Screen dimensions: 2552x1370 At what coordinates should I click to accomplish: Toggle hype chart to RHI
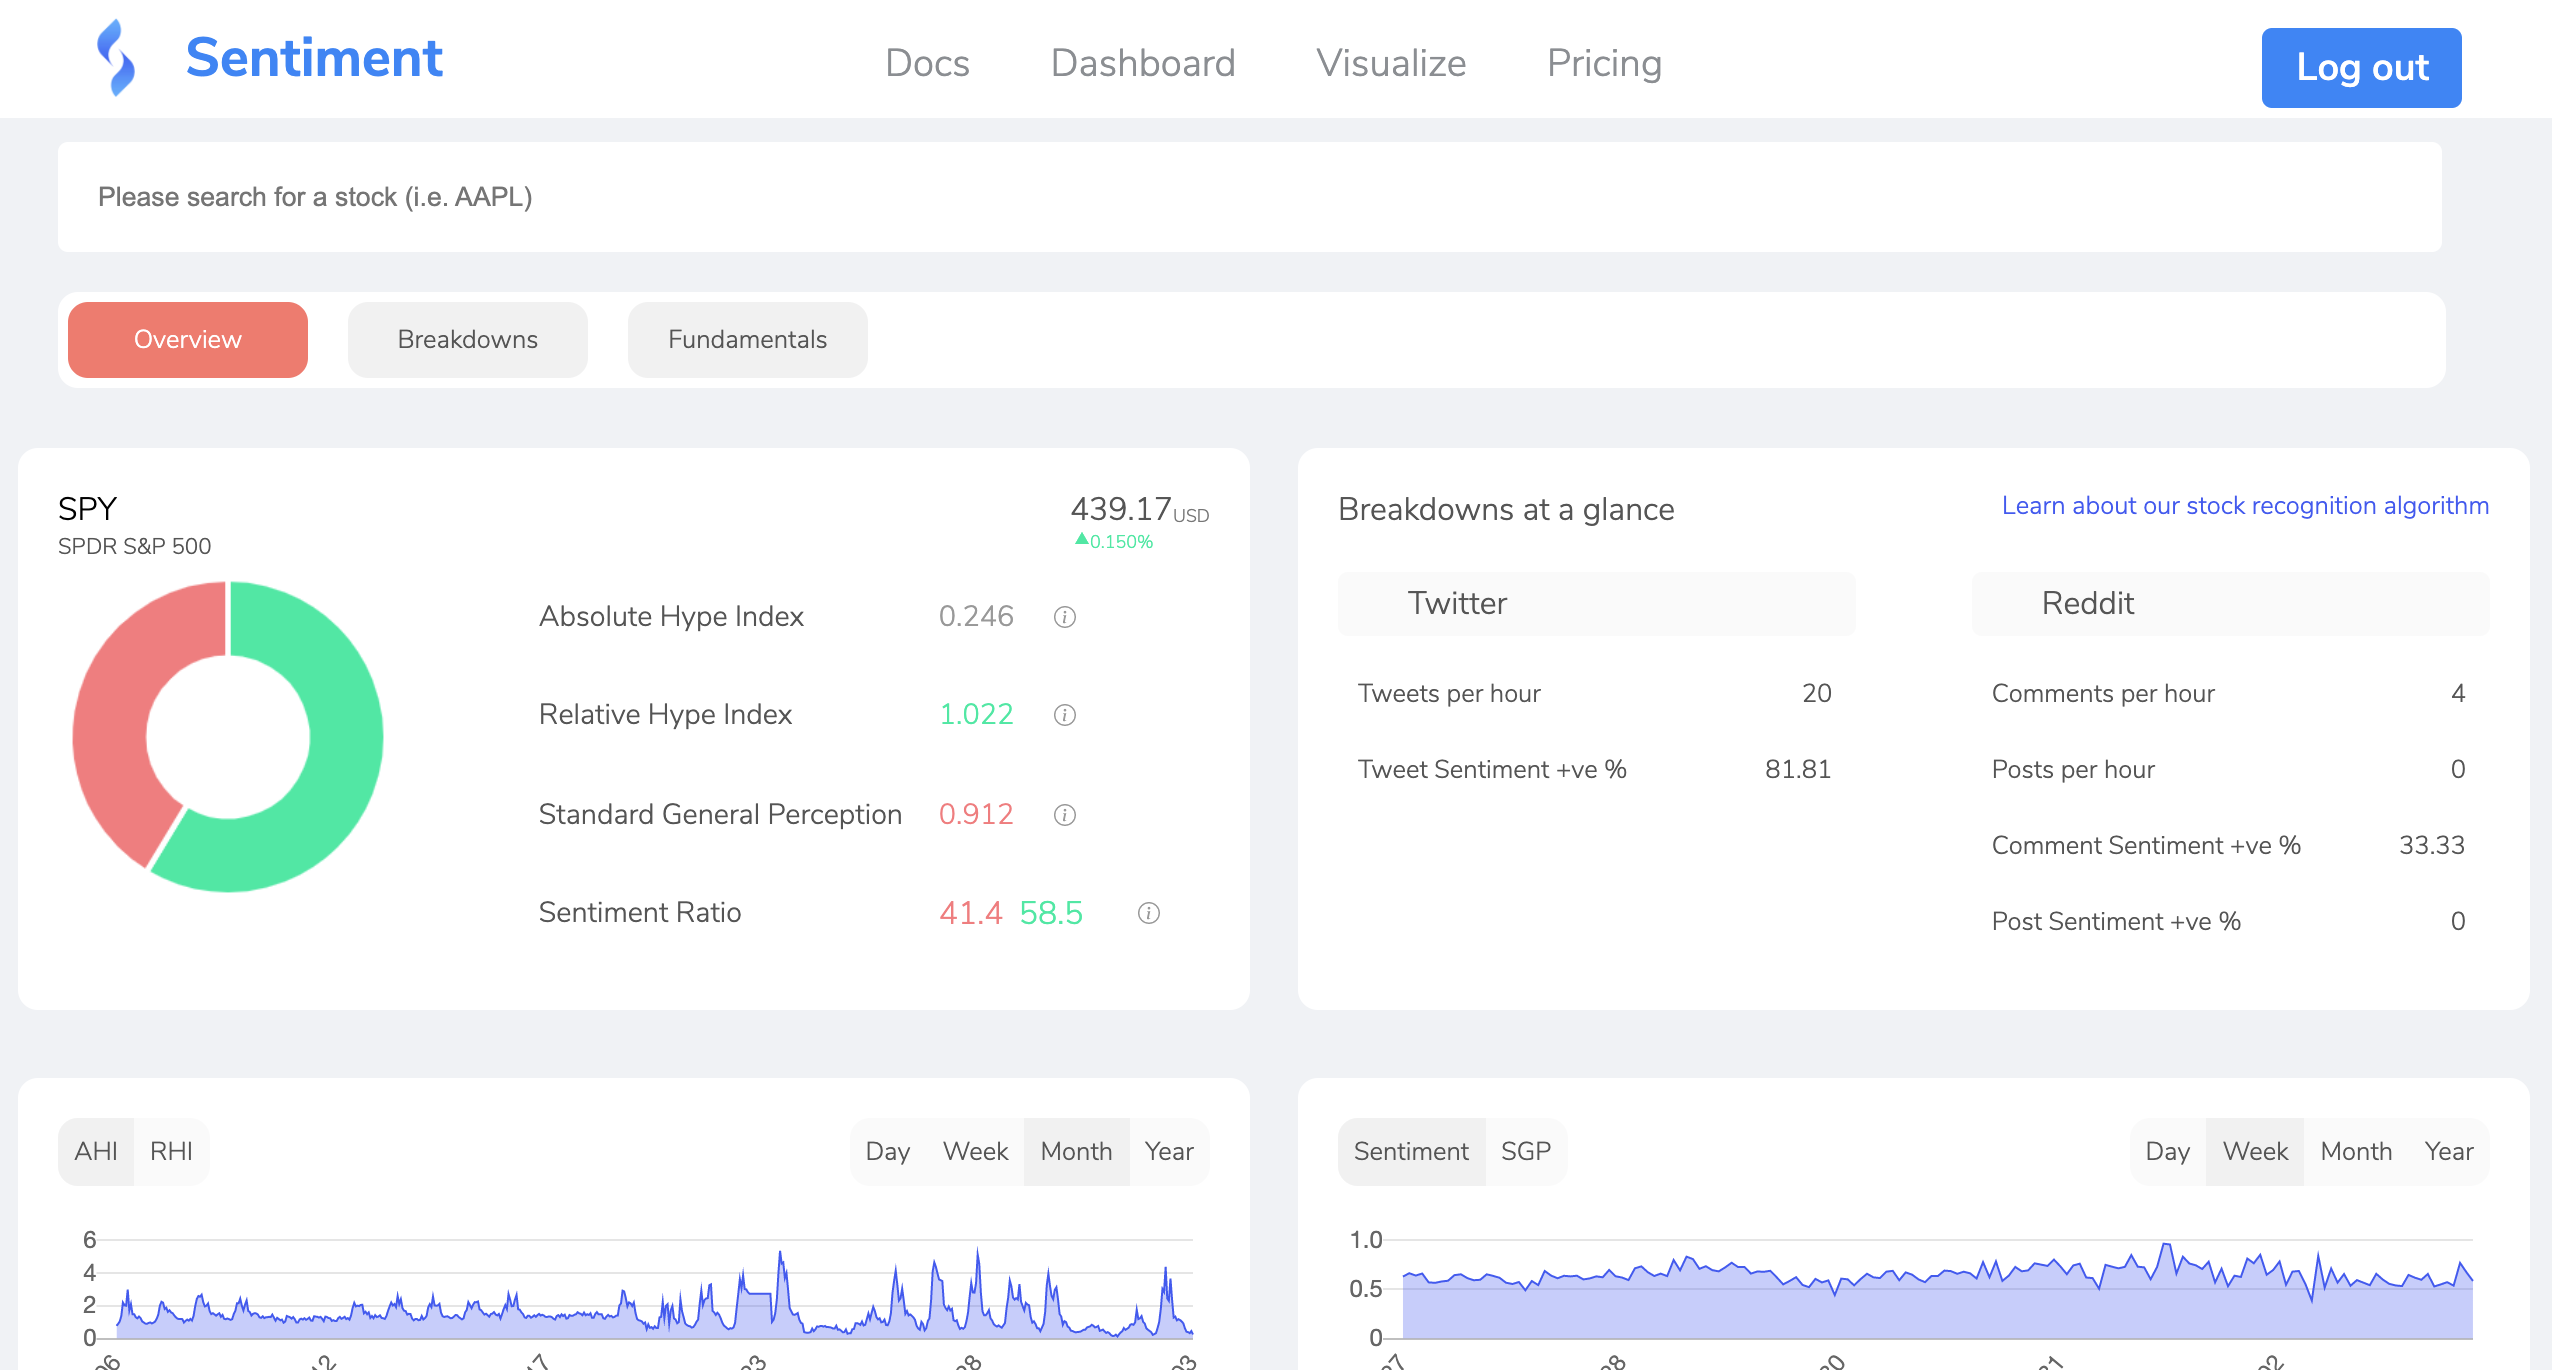tap(171, 1151)
